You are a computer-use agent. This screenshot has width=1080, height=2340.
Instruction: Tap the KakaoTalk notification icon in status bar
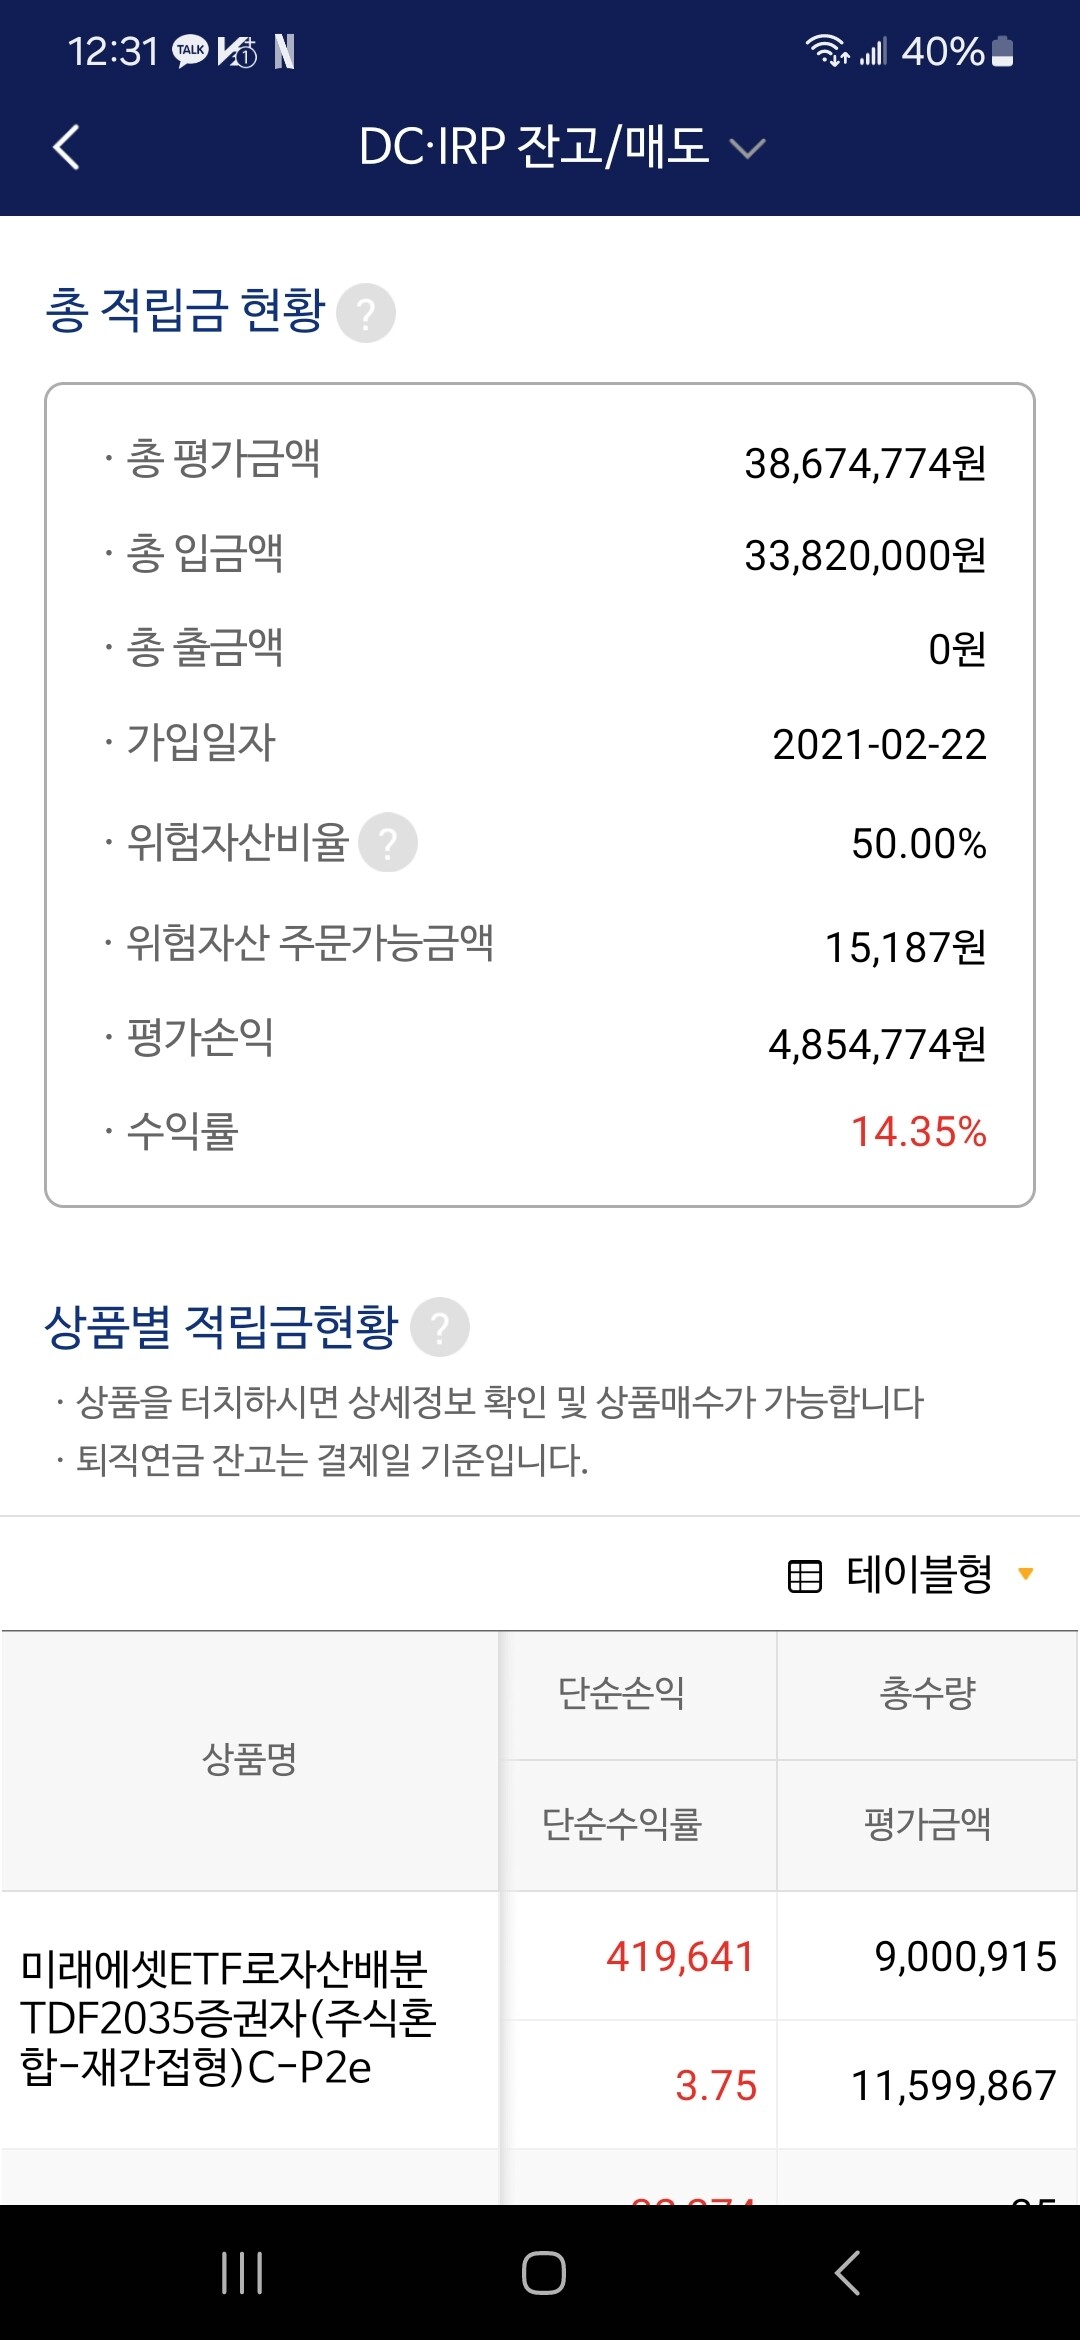[190, 51]
